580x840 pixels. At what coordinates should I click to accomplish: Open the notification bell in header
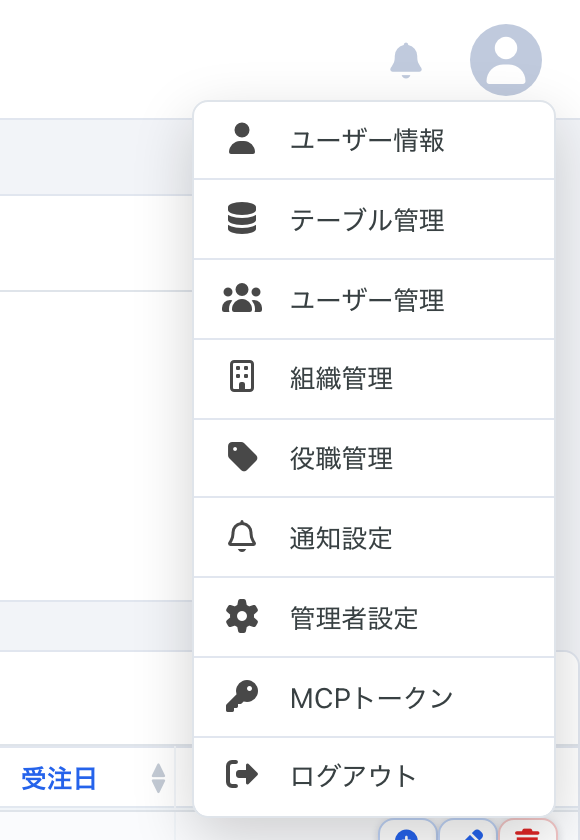405,60
